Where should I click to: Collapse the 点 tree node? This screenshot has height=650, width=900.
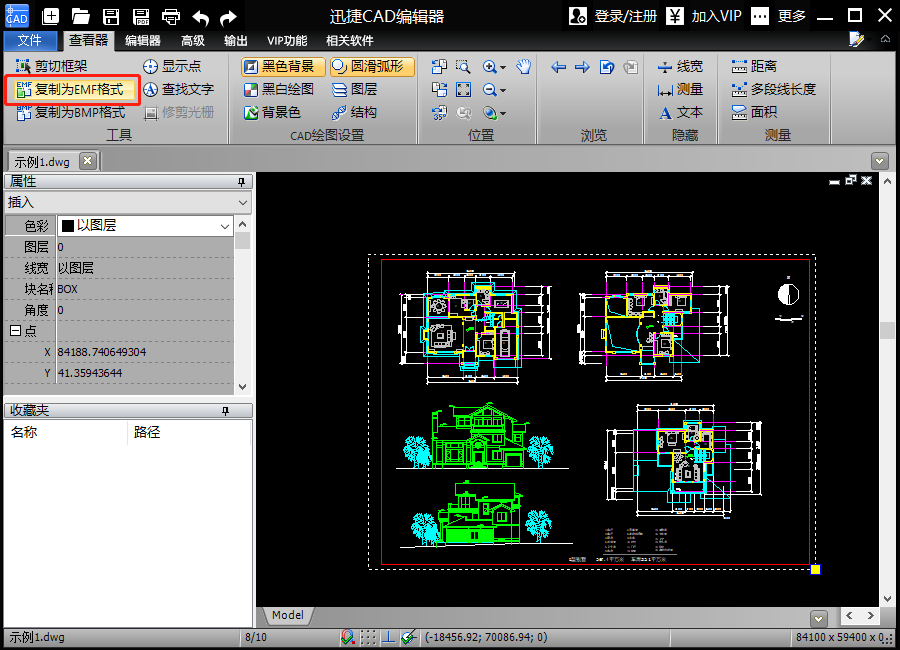tap(15, 331)
